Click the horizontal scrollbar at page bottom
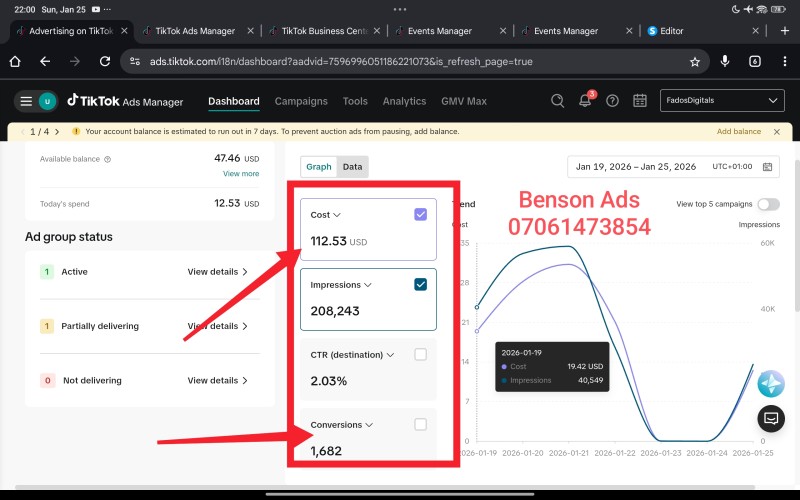This screenshot has width=800, height=500. 385,487
